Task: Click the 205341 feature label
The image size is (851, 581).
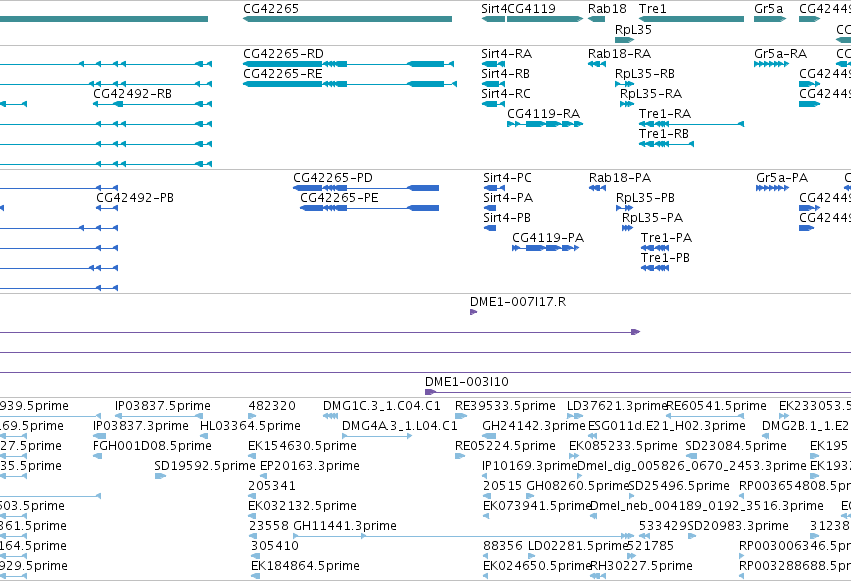Action: coord(271,486)
